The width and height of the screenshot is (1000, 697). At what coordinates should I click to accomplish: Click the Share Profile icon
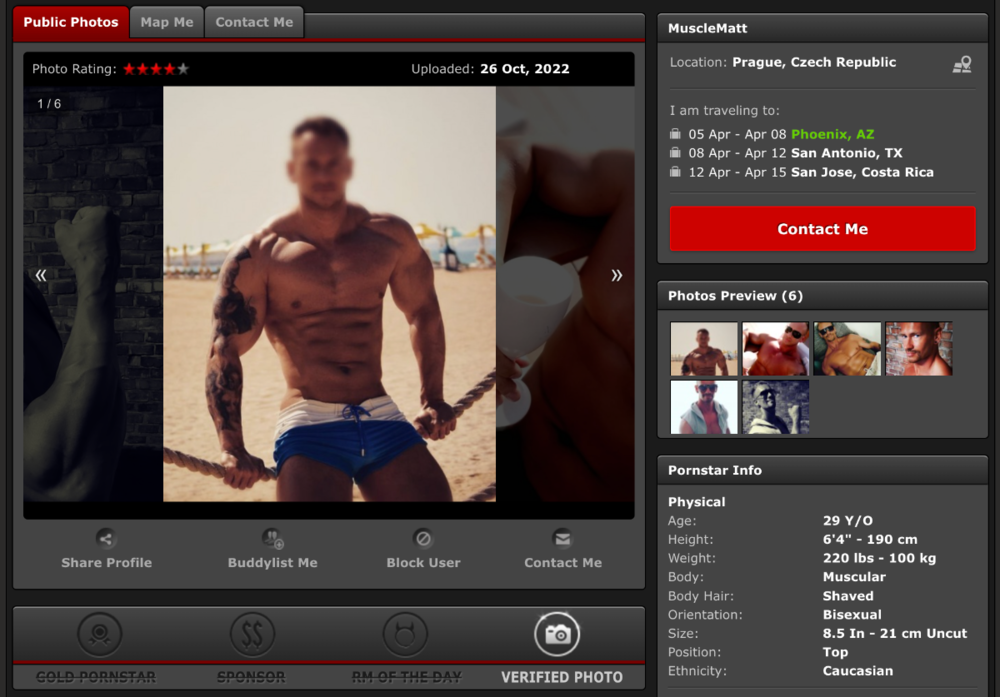106,538
